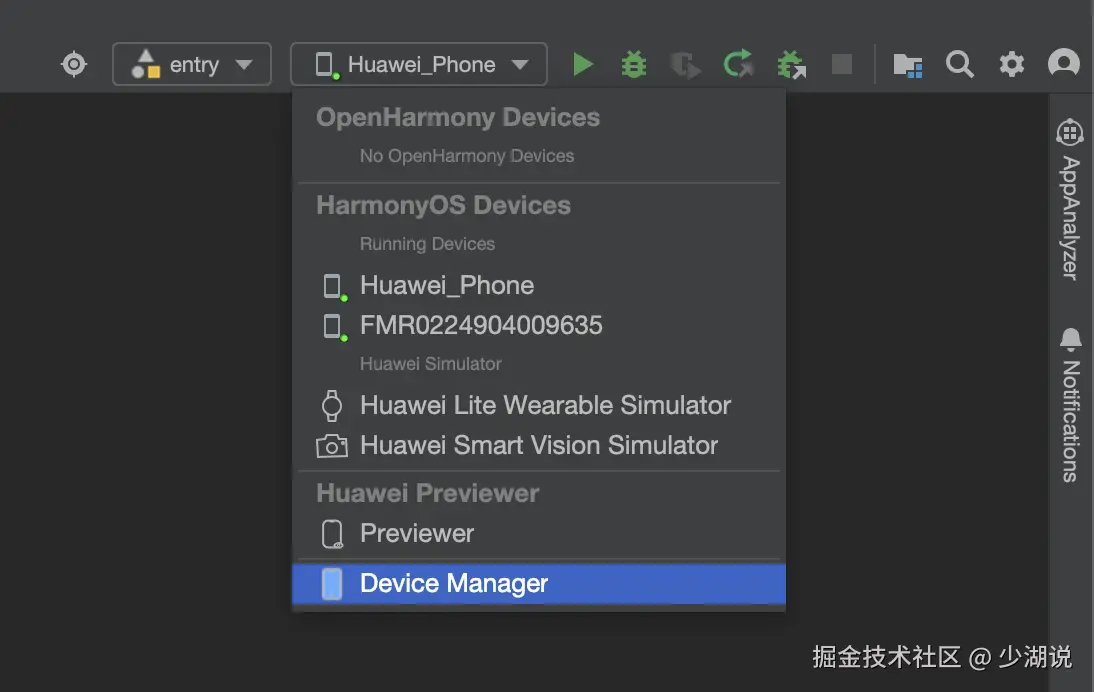Open the AppAnalyzer side panel
The image size is (1094, 692).
(1070, 200)
